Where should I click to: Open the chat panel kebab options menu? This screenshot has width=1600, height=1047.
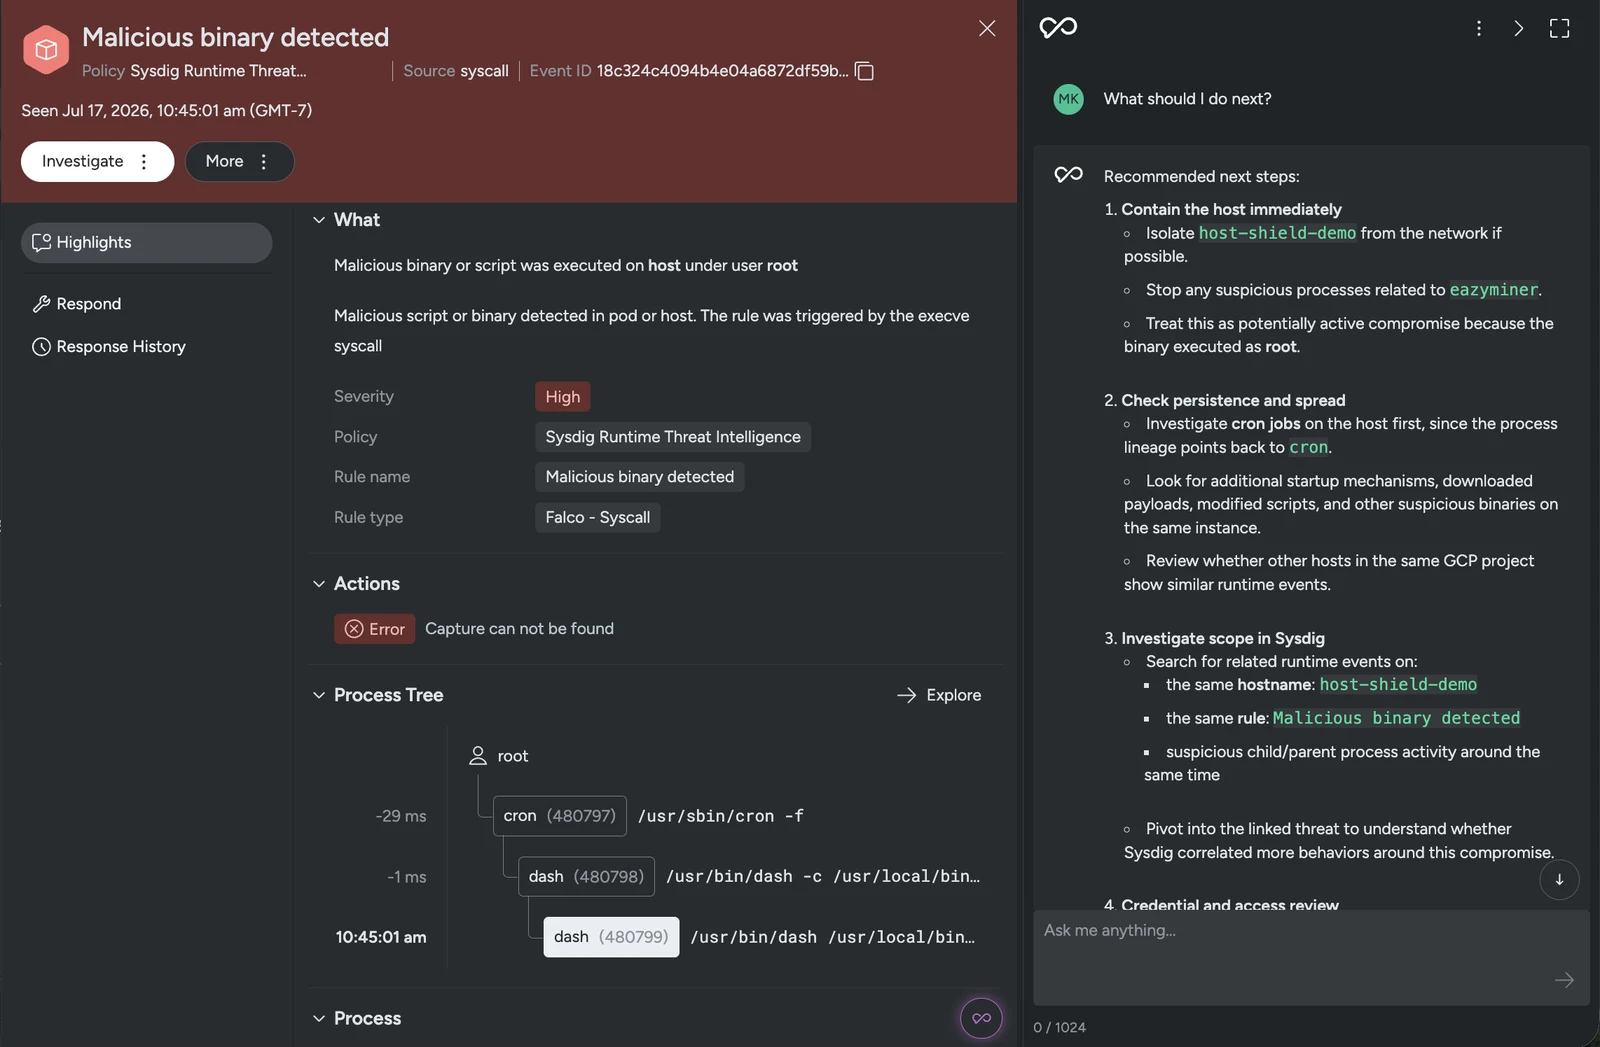point(1479,28)
